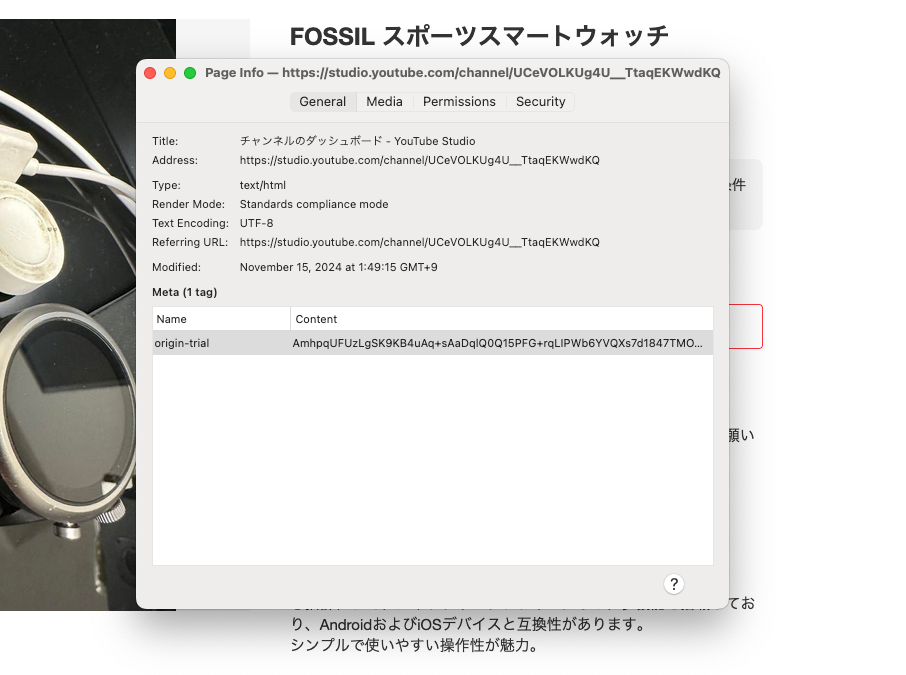Screen dimensions: 906x675
Task: Click the origin-trial content token text
Action: point(497,343)
